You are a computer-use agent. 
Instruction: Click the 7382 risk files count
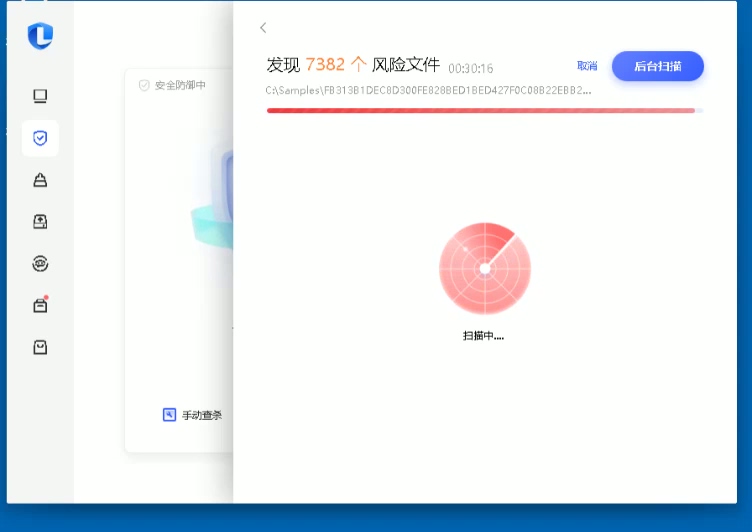pos(325,64)
